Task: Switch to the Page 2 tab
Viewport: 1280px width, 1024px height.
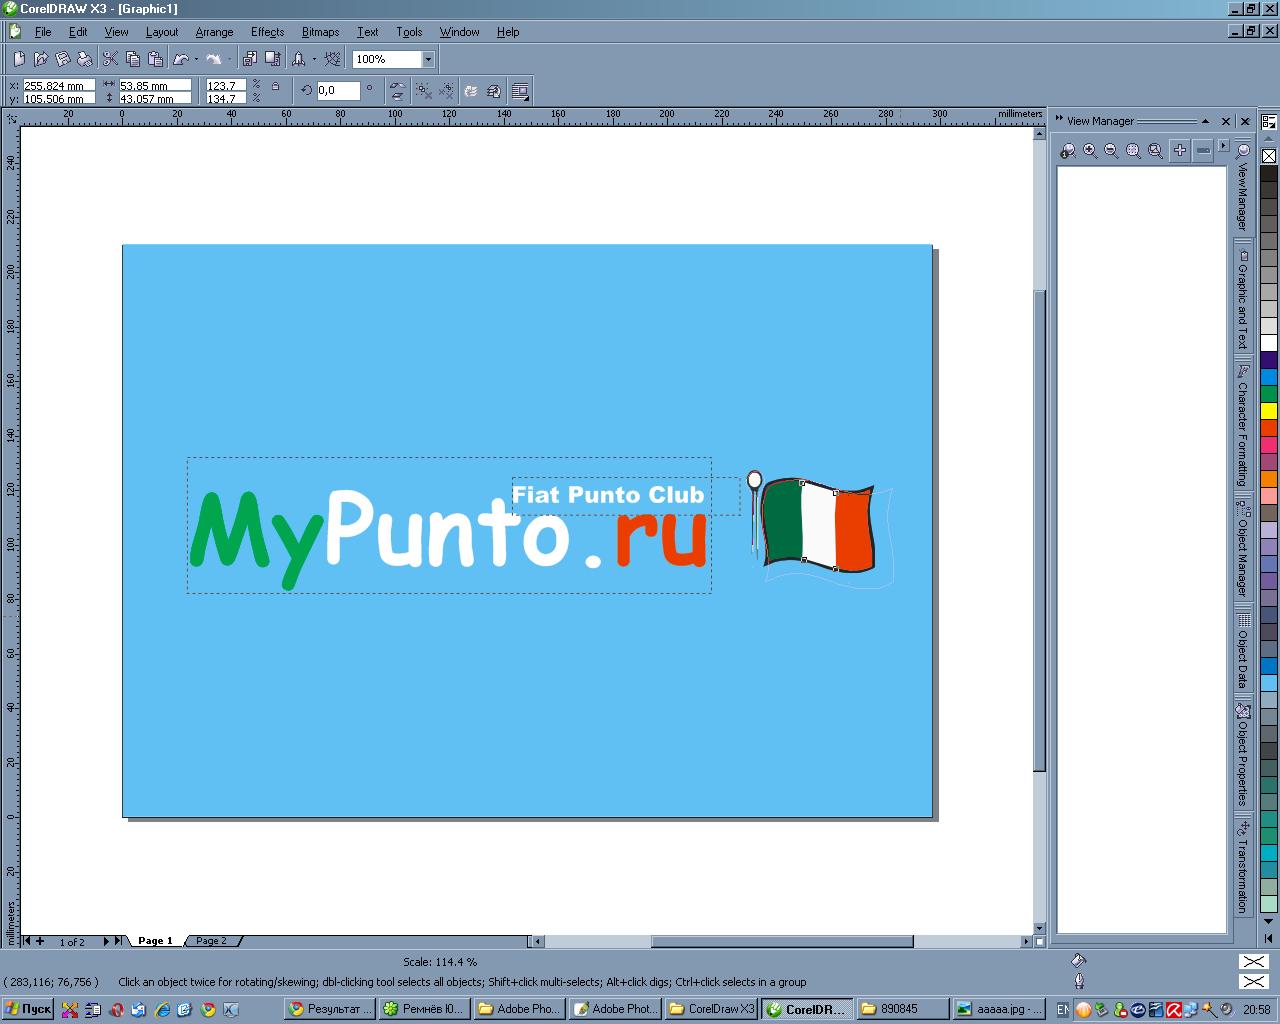Action: (211, 941)
